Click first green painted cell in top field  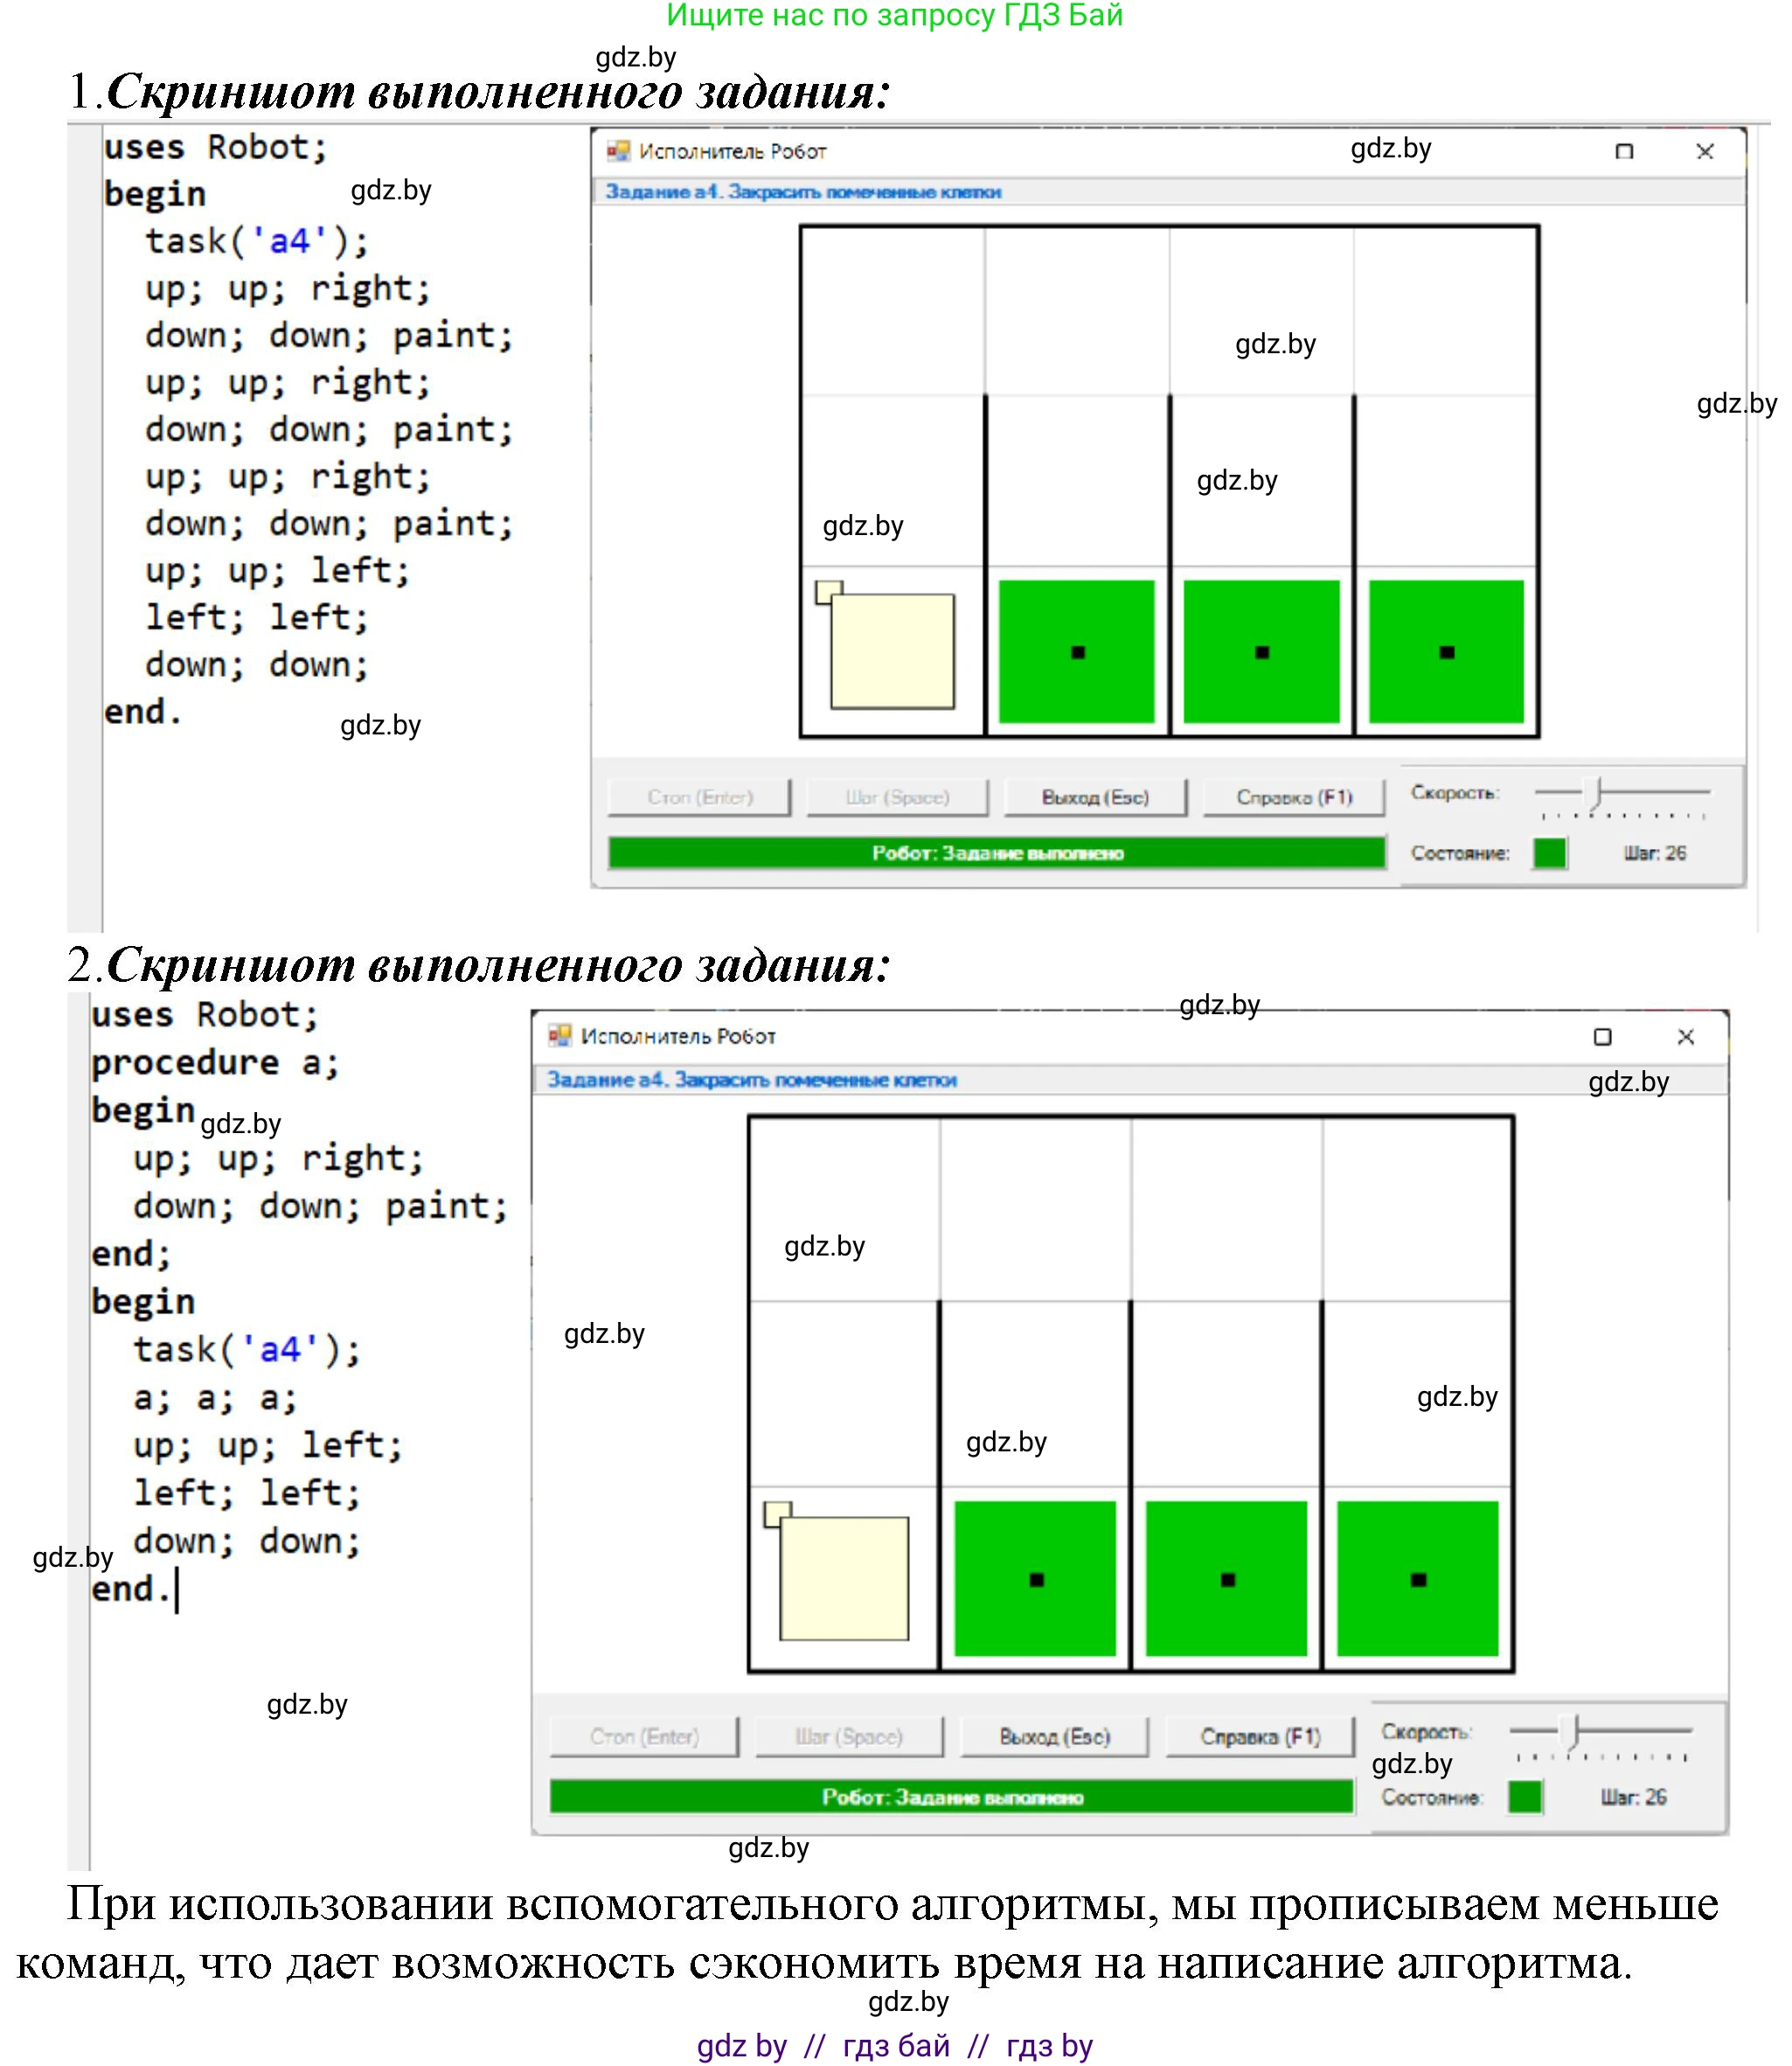[x=1076, y=651]
